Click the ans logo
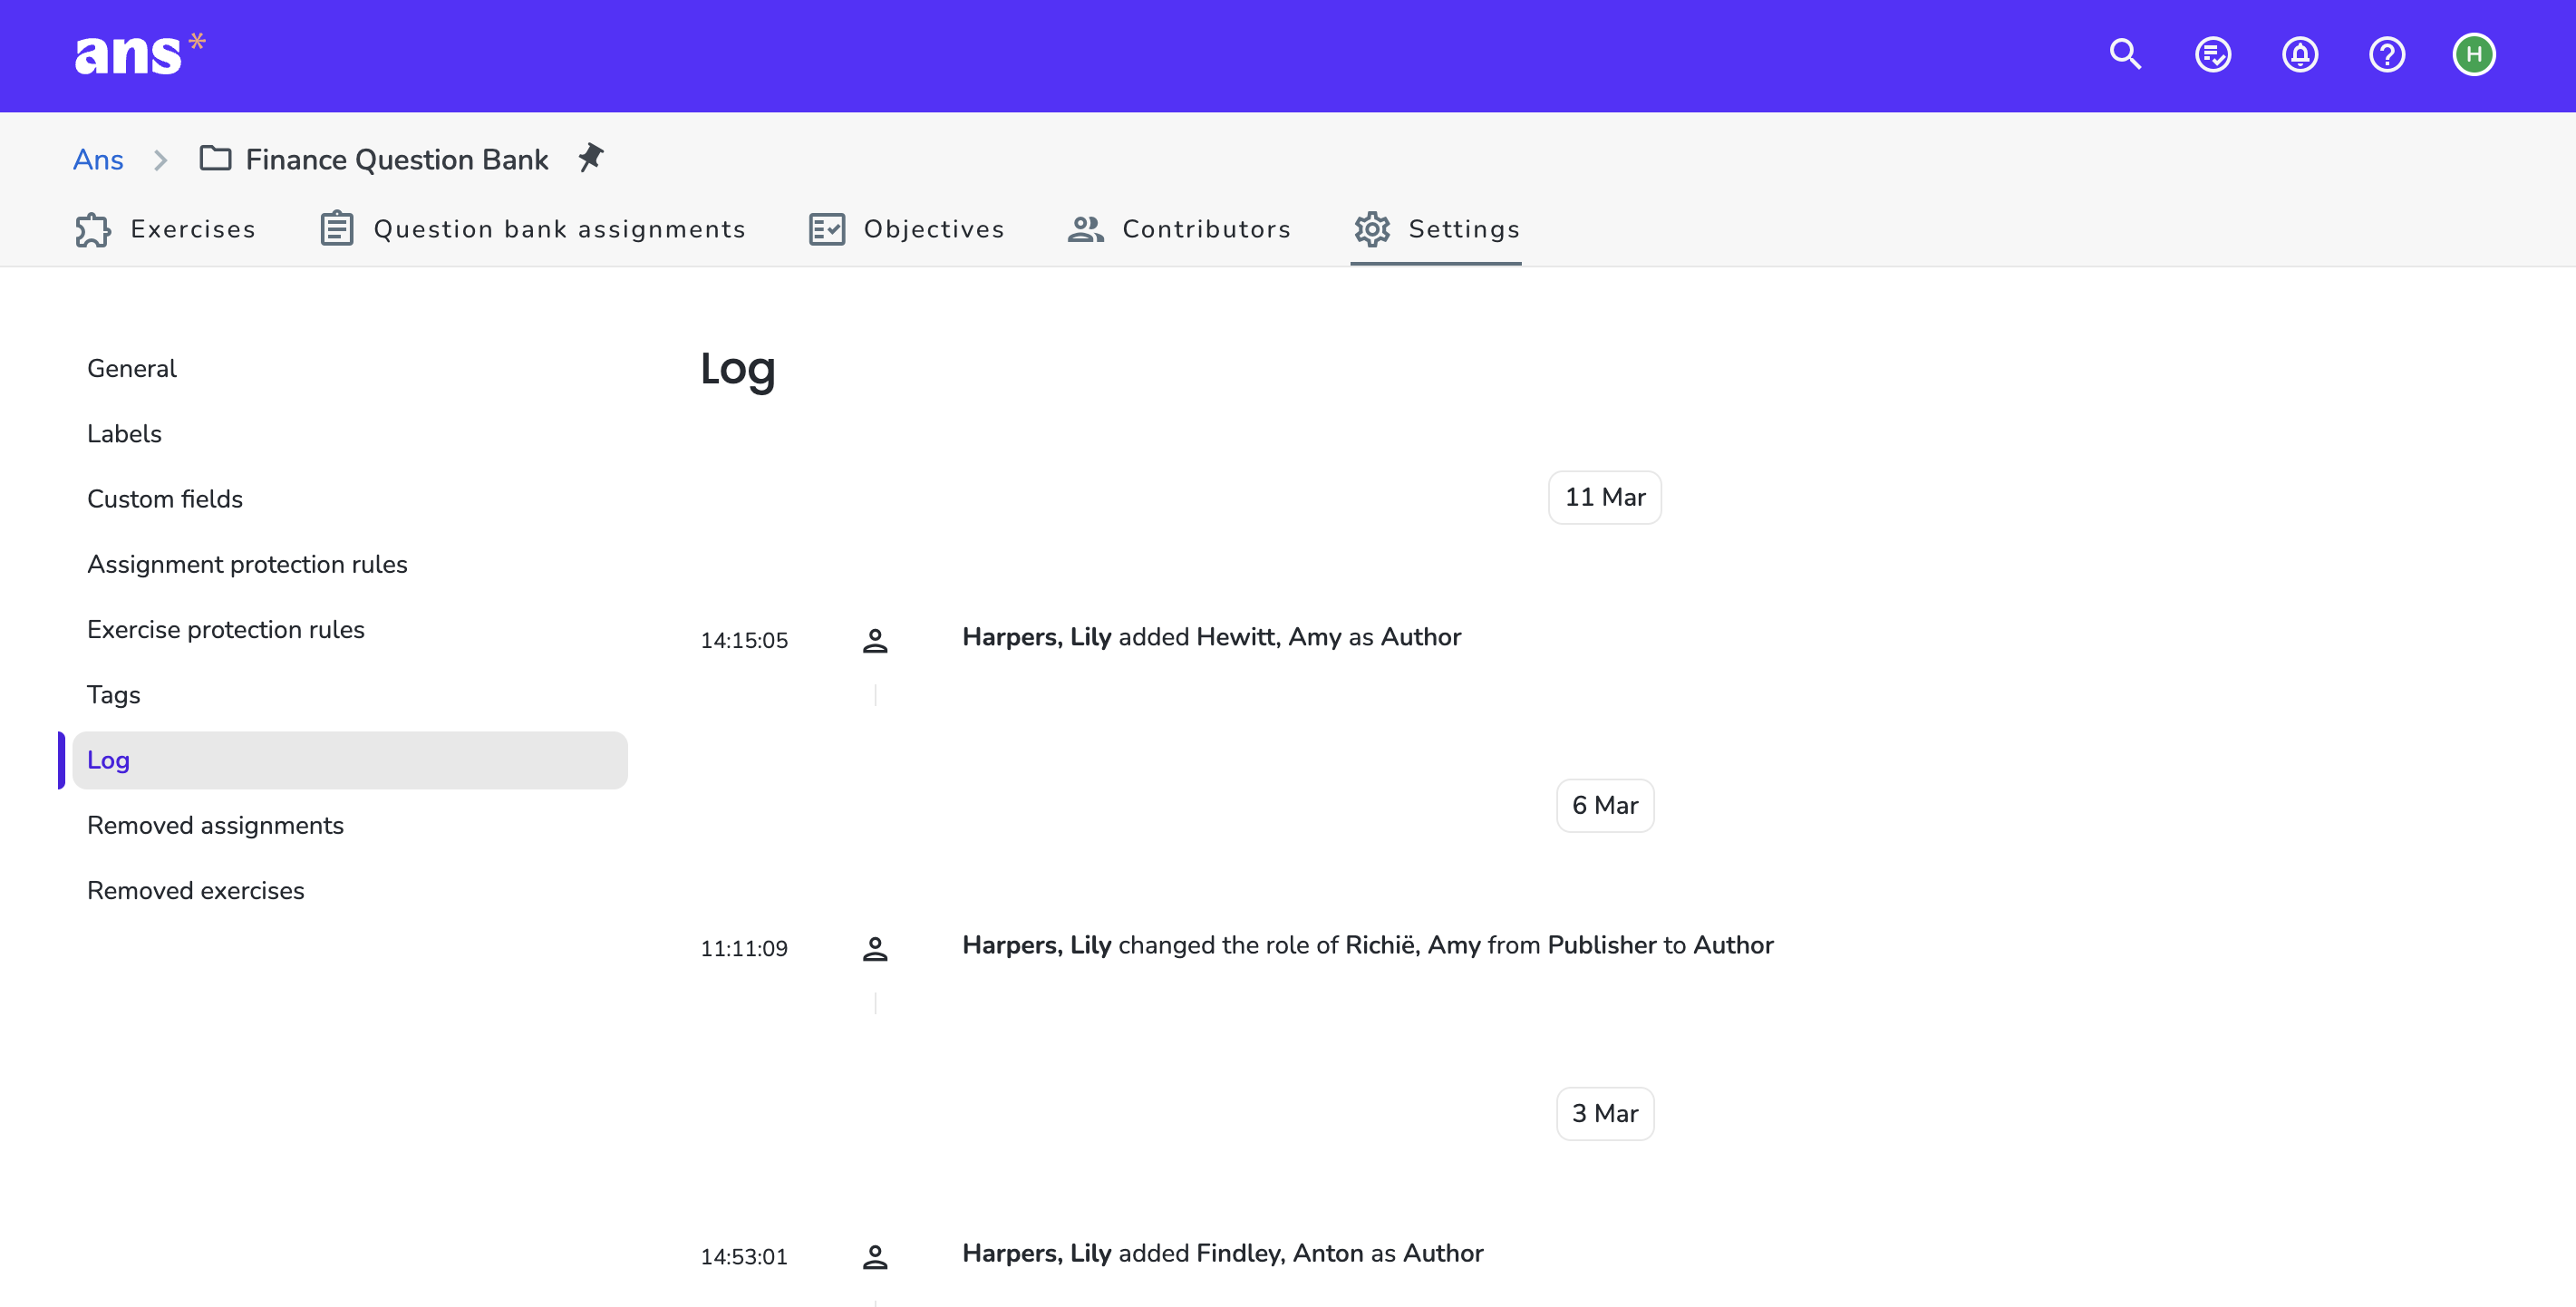2576x1307 pixels. pos(139,54)
